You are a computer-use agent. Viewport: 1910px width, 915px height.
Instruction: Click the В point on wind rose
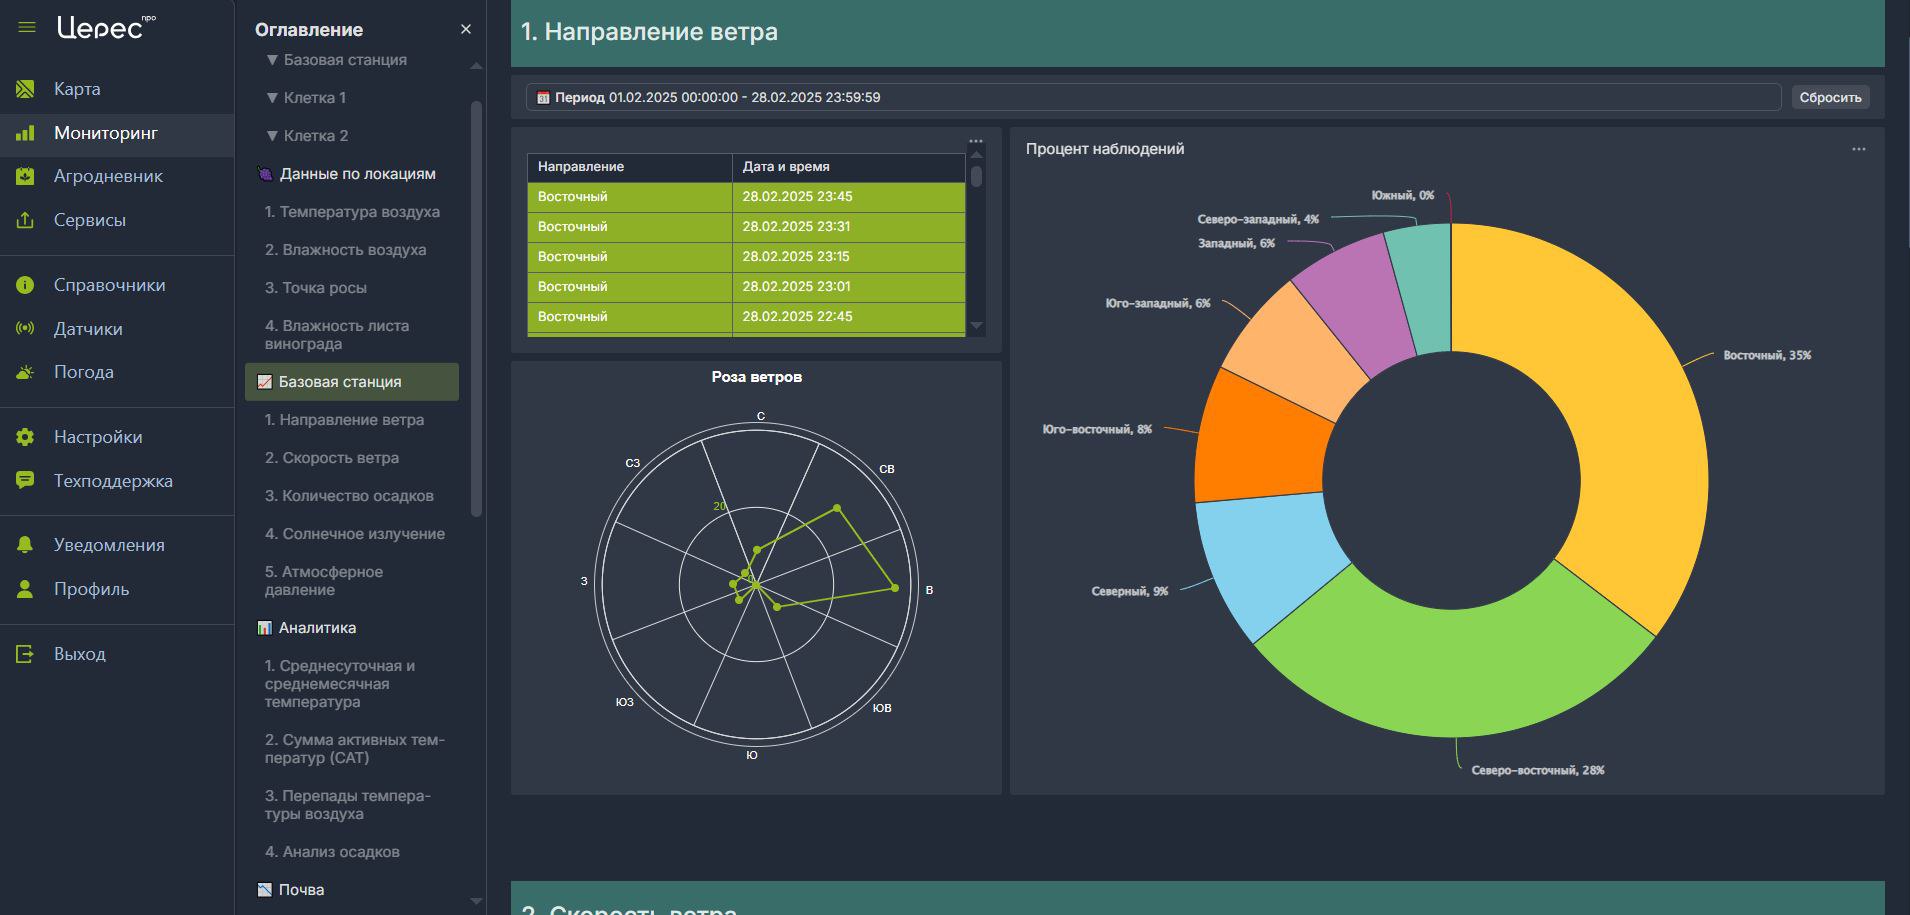(895, 588)
